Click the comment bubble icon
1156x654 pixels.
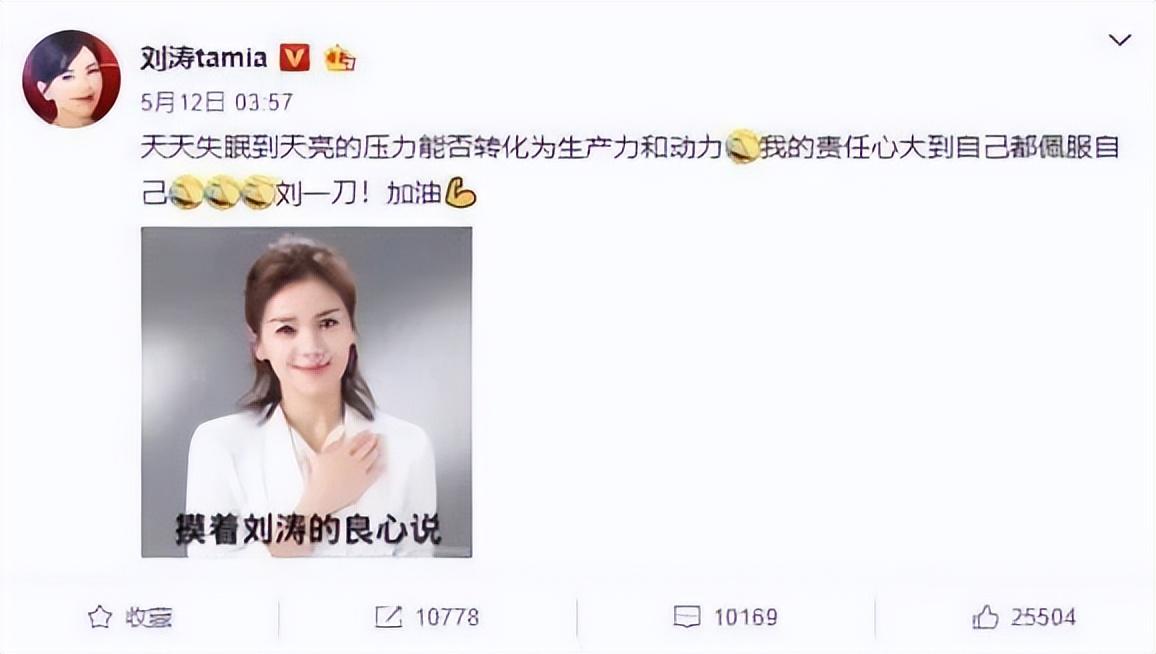click(x=687, y=617)
